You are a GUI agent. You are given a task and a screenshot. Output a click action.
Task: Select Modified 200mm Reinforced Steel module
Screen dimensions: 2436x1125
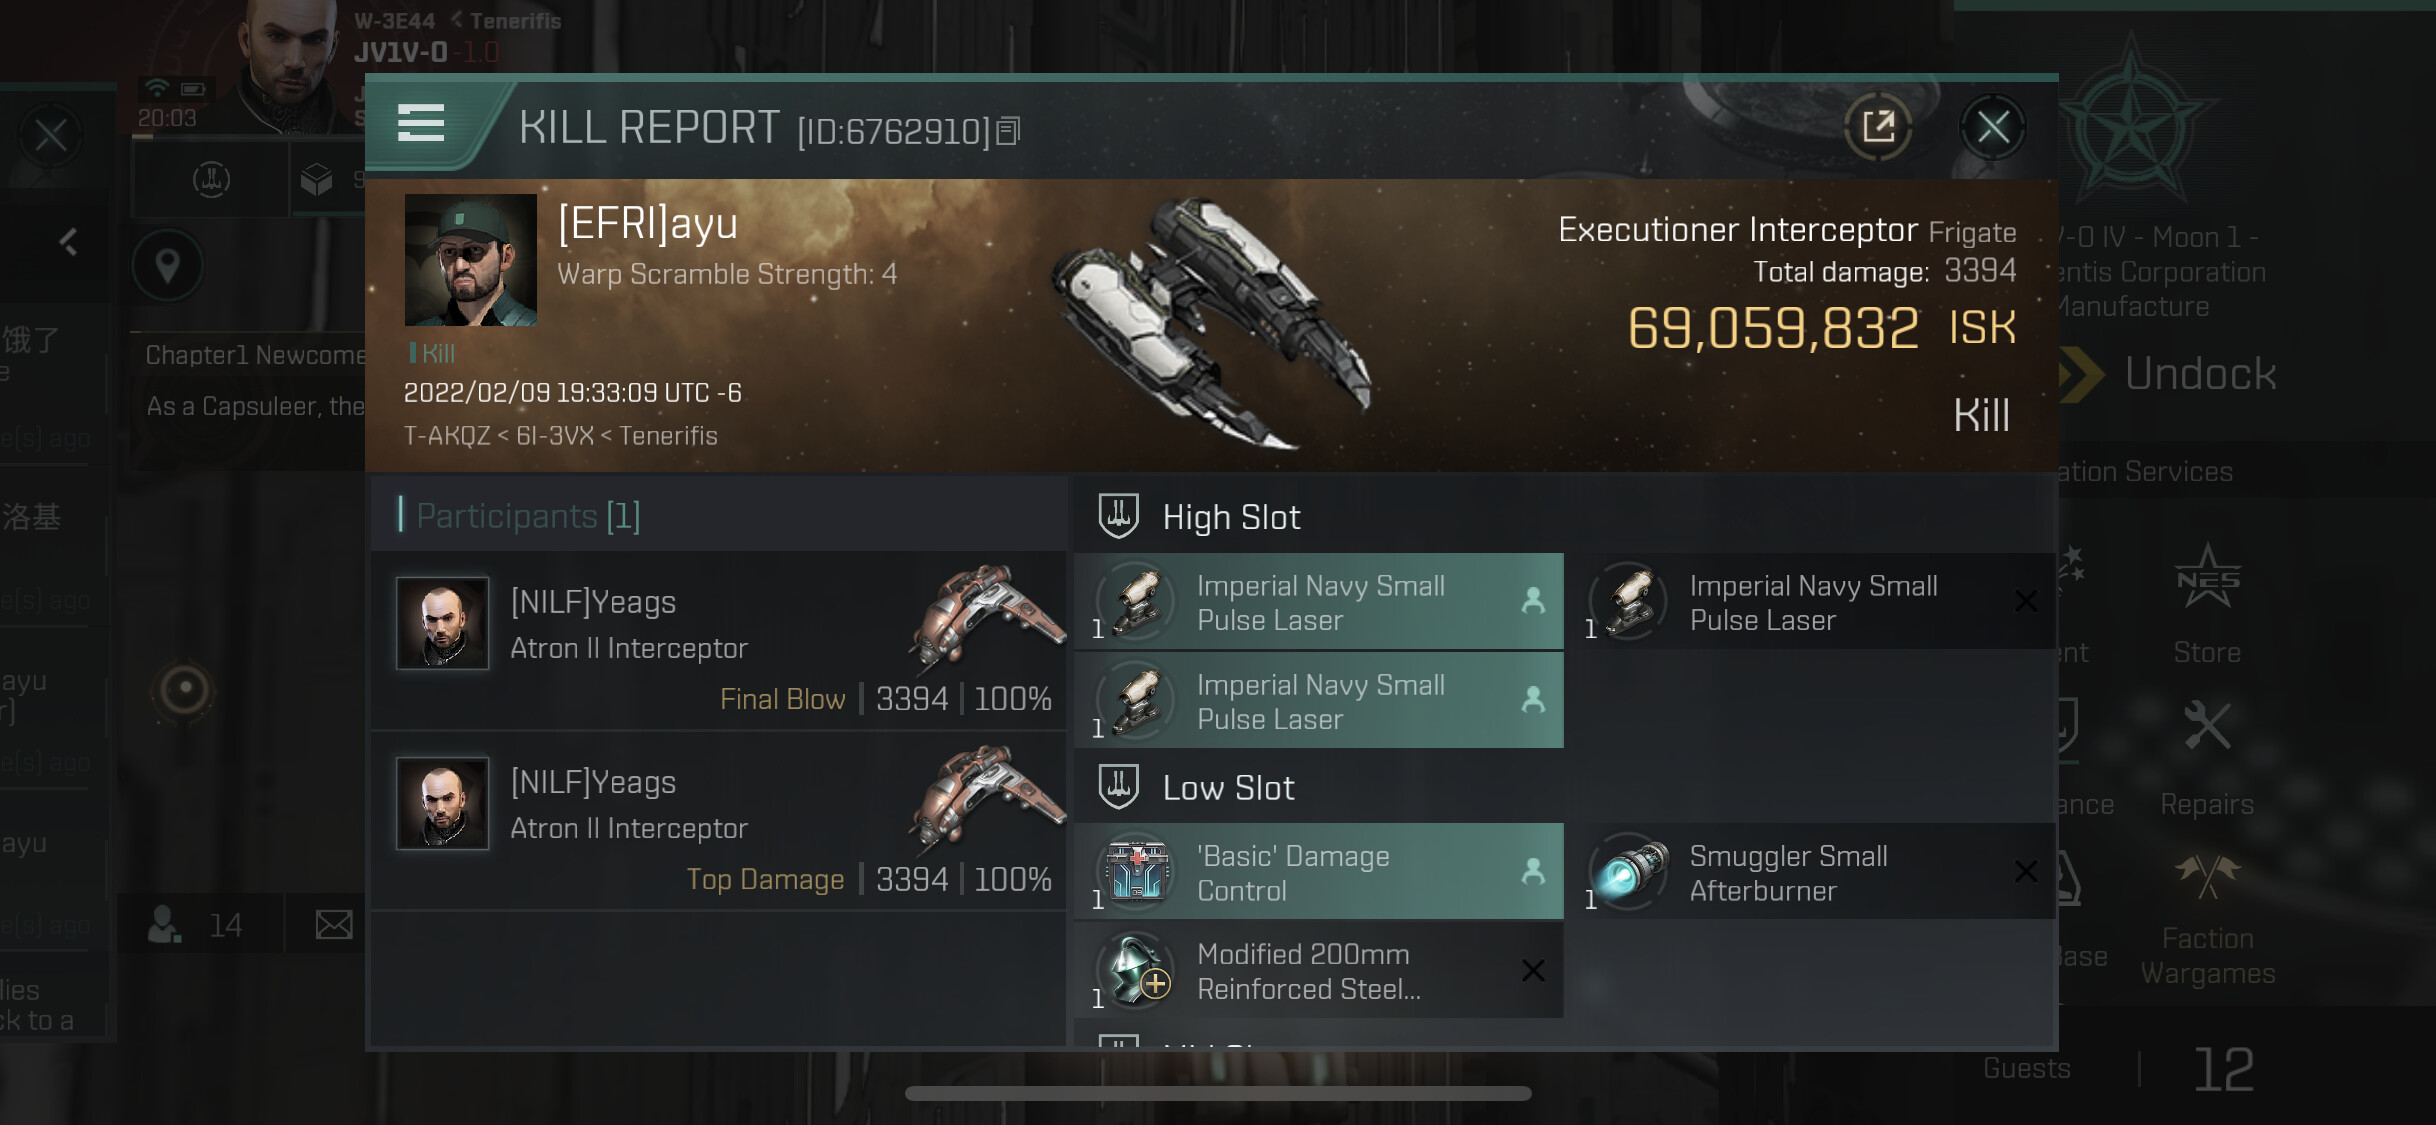click(x=1318, y=971)
